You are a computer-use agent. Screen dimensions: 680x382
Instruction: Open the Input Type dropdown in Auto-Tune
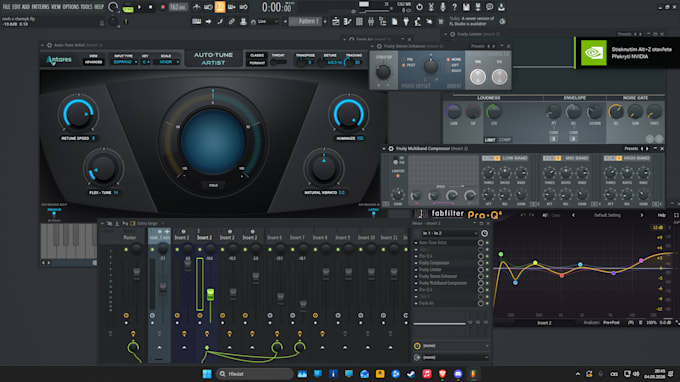pos(125,62)
